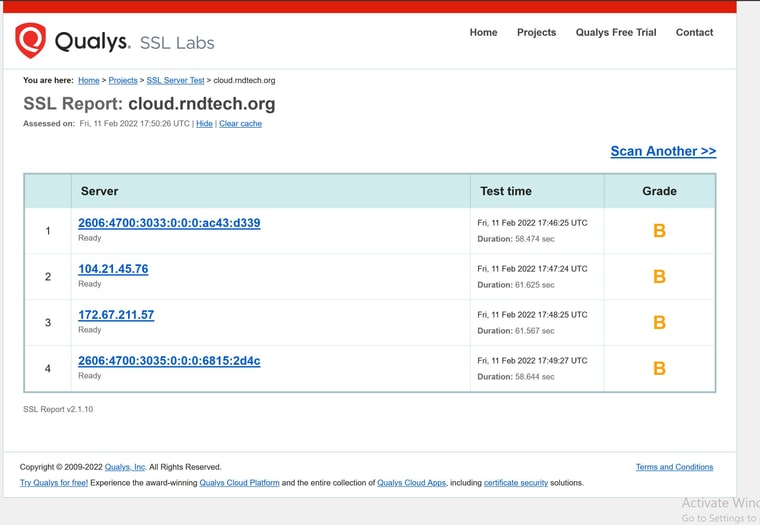Click the grade B in the 17:49:27 test row

point(659,369)
